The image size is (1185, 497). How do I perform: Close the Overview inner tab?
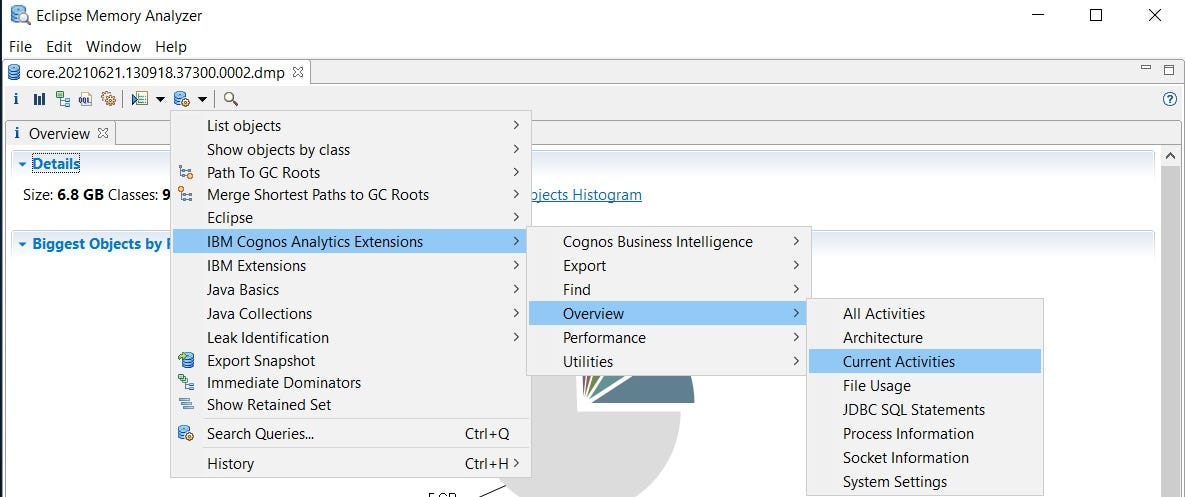pos(103,133)
